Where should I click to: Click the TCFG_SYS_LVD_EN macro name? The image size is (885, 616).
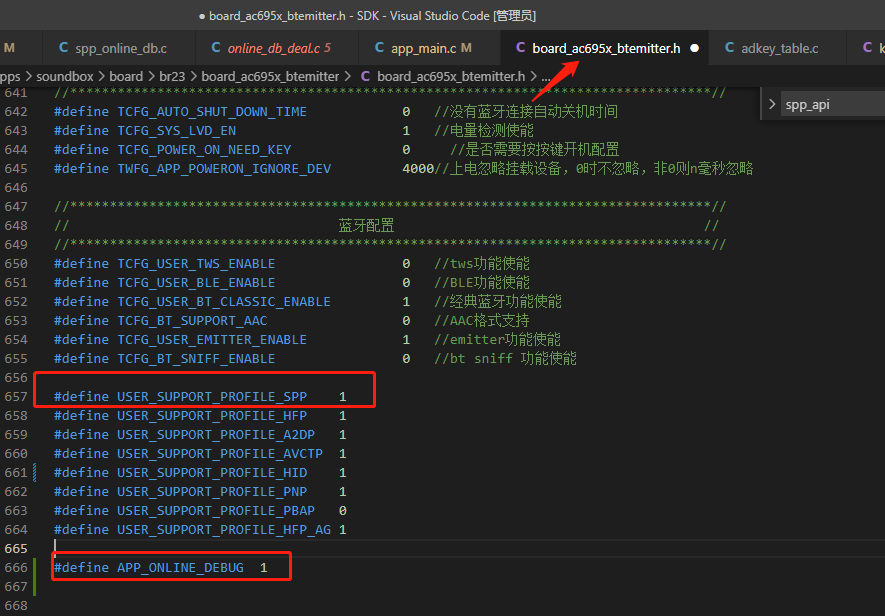tap(177, 130)
